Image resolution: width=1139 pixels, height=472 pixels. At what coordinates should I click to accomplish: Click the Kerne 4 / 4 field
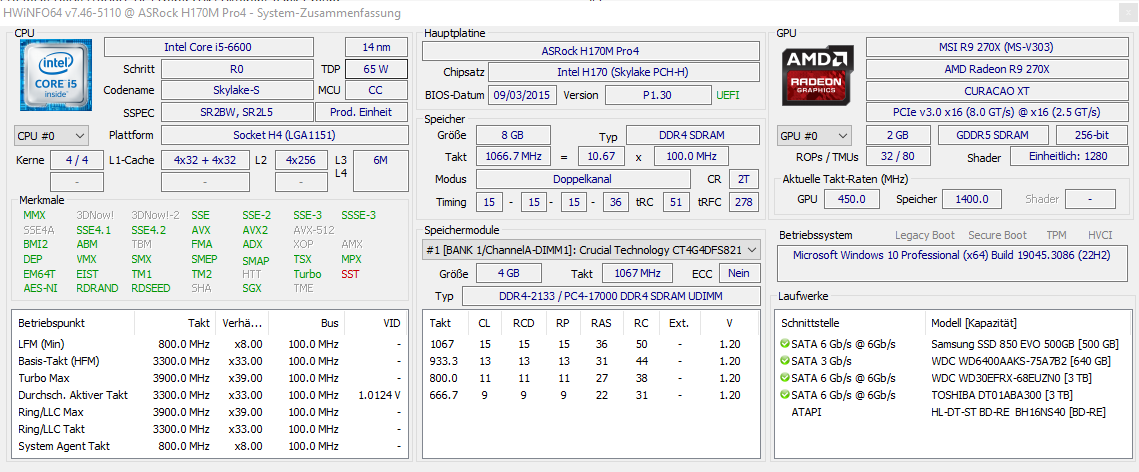pos(76,160)
